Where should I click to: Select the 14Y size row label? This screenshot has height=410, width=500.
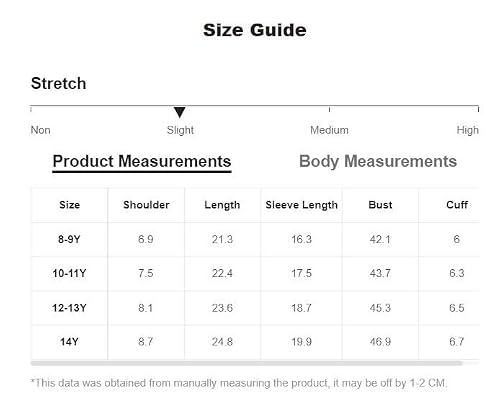pyautogui.click(x=69, y=342)
